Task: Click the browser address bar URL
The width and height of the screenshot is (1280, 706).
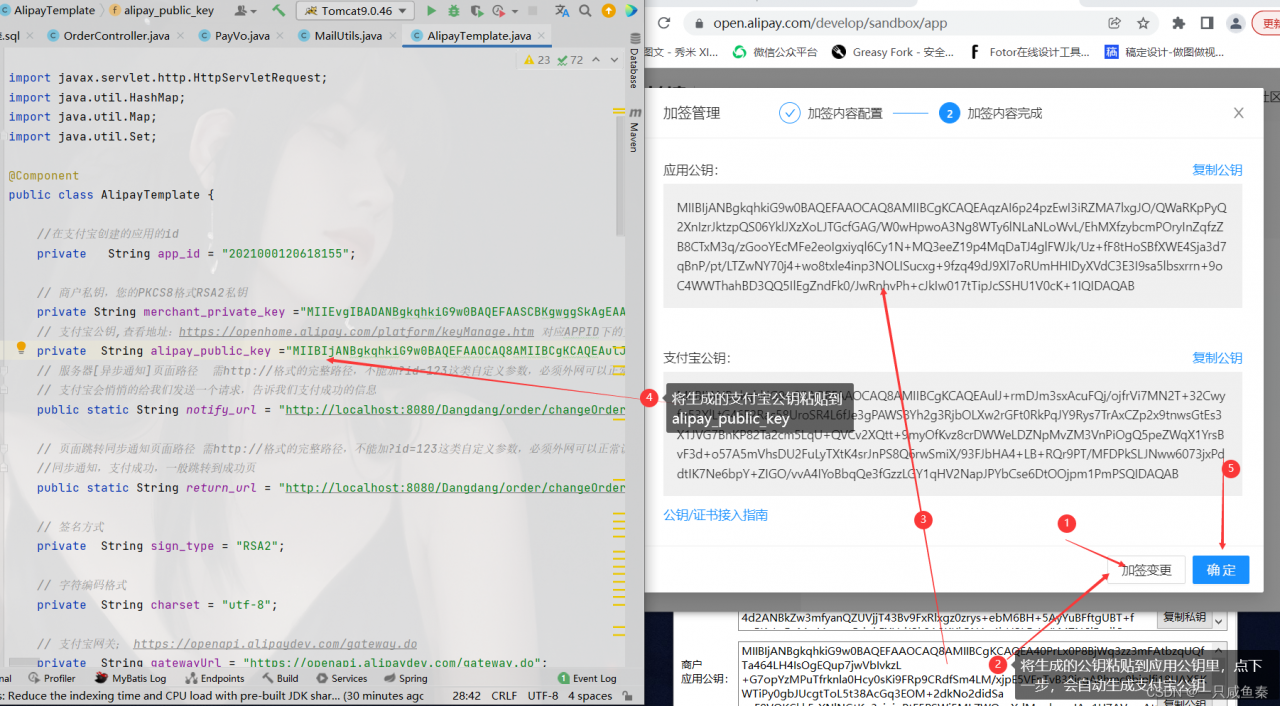Action: tap(830, 23)
